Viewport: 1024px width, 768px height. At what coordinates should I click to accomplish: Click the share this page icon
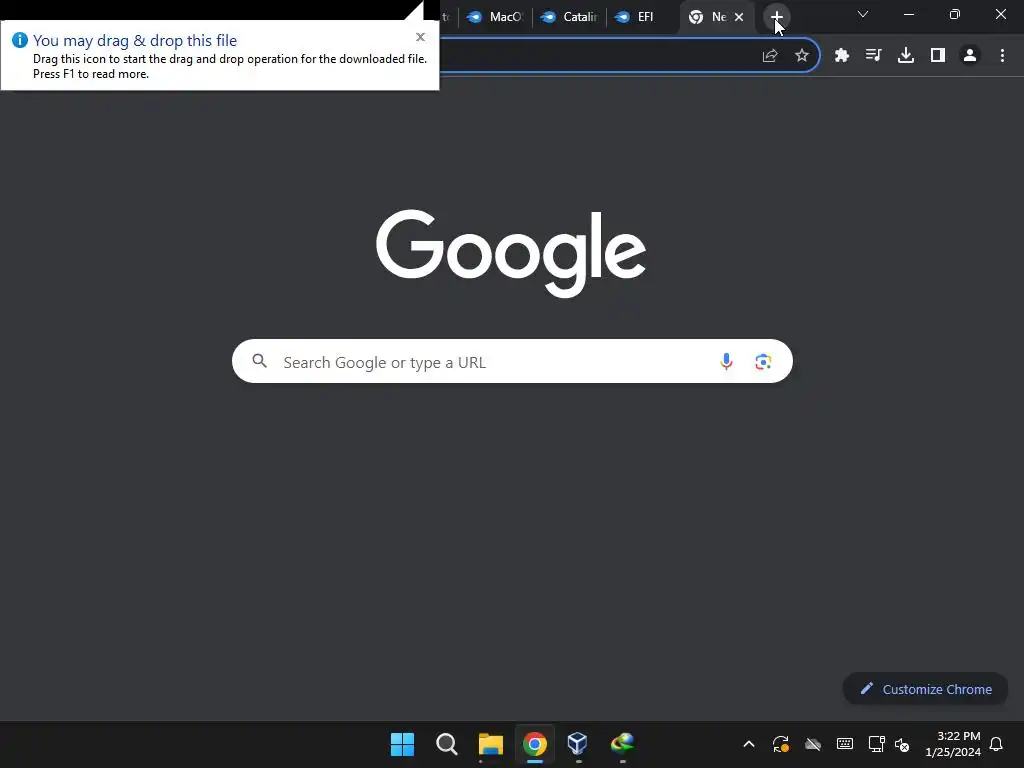[x=770, y=56]
